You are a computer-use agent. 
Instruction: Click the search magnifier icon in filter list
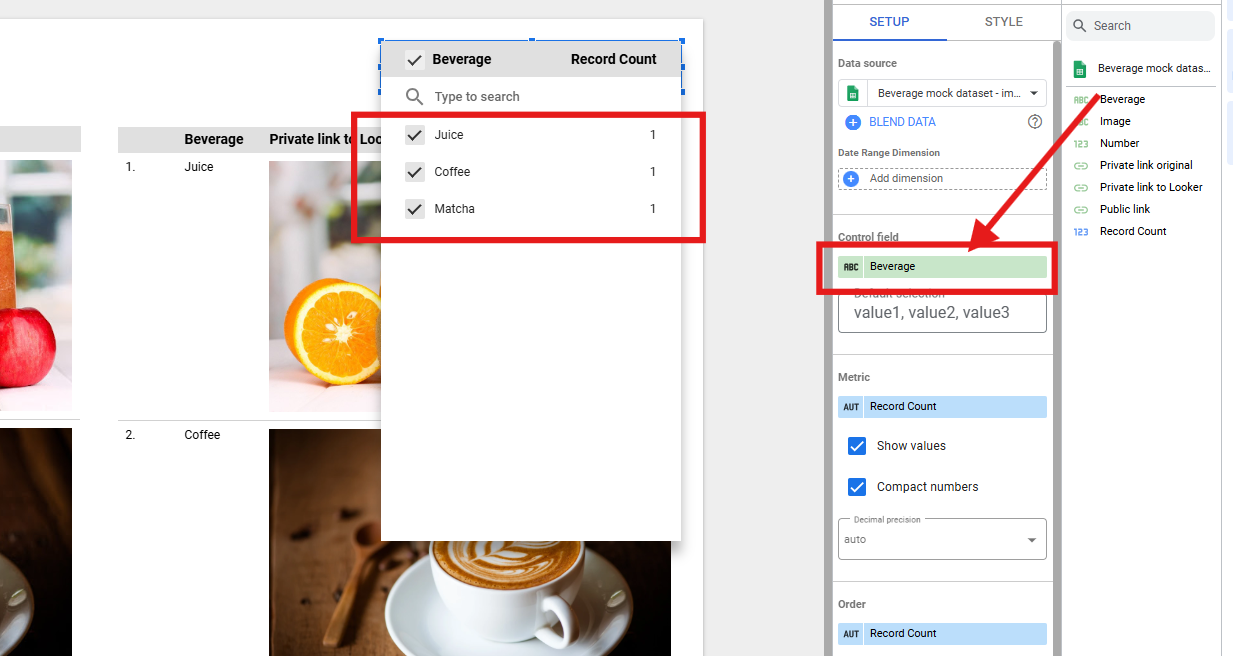415,97
